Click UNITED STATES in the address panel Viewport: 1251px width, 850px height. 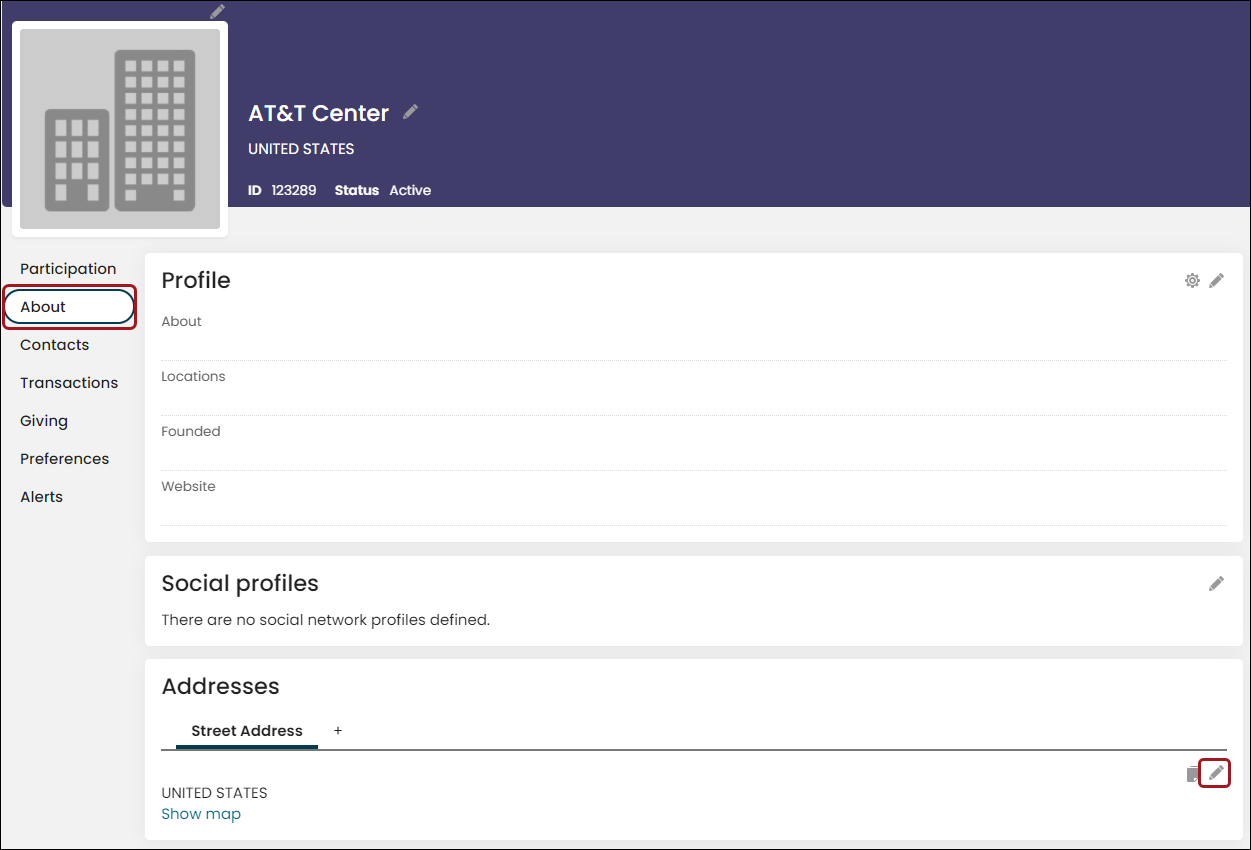(214, 793)
